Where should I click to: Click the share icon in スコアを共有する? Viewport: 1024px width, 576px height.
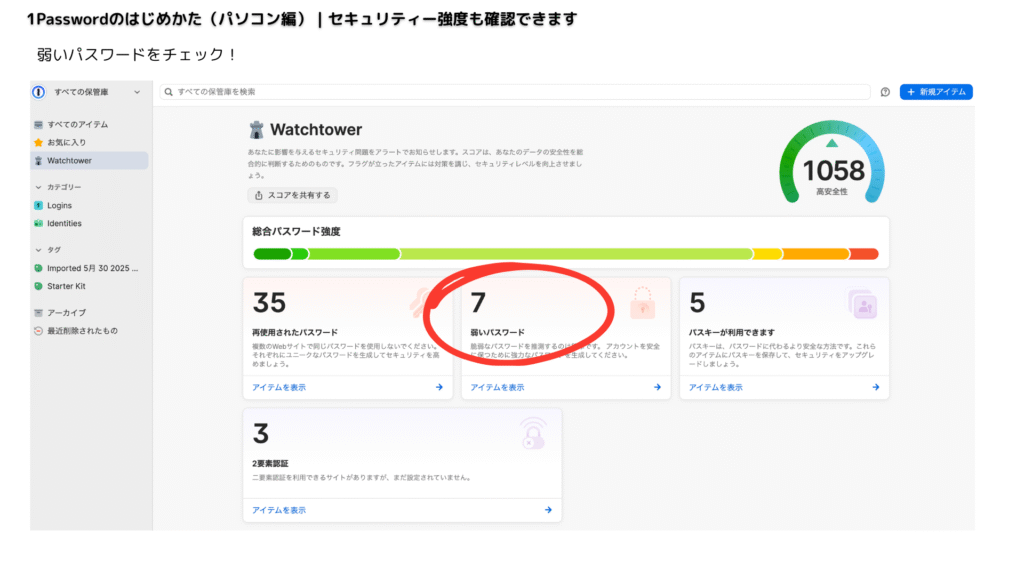259,195
